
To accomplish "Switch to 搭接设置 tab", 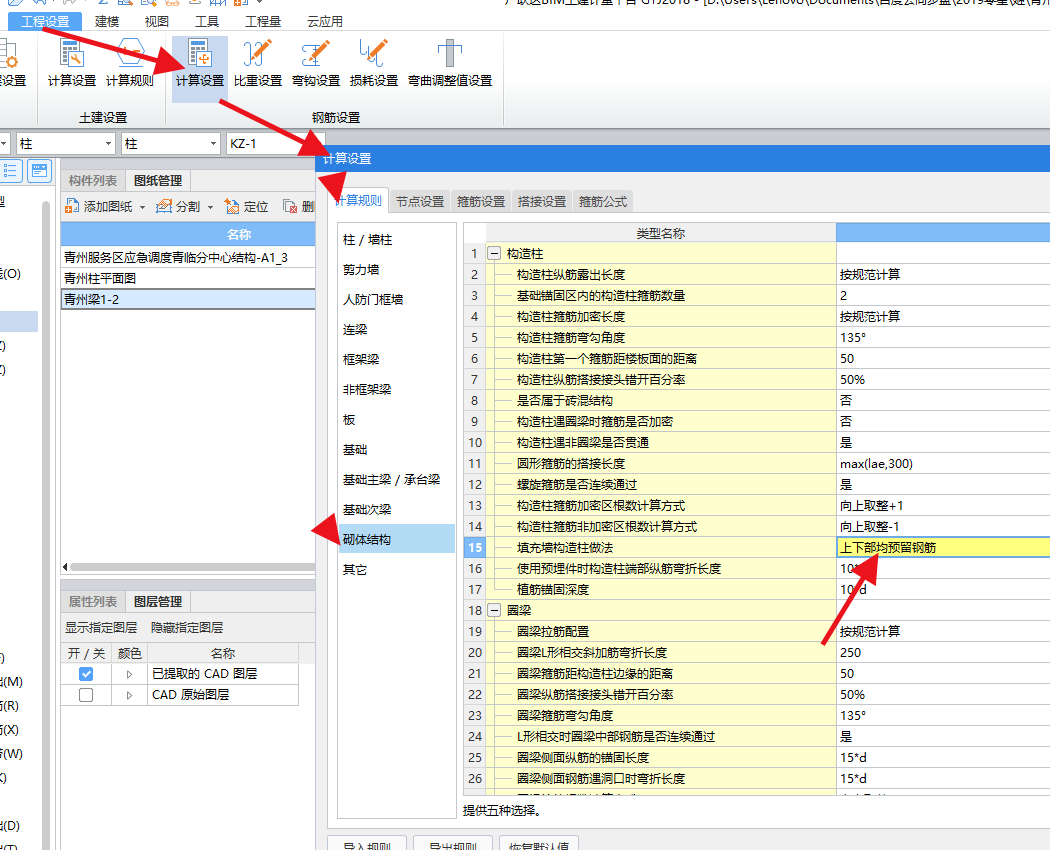I will pyautogui.click(x=542, y=201).
